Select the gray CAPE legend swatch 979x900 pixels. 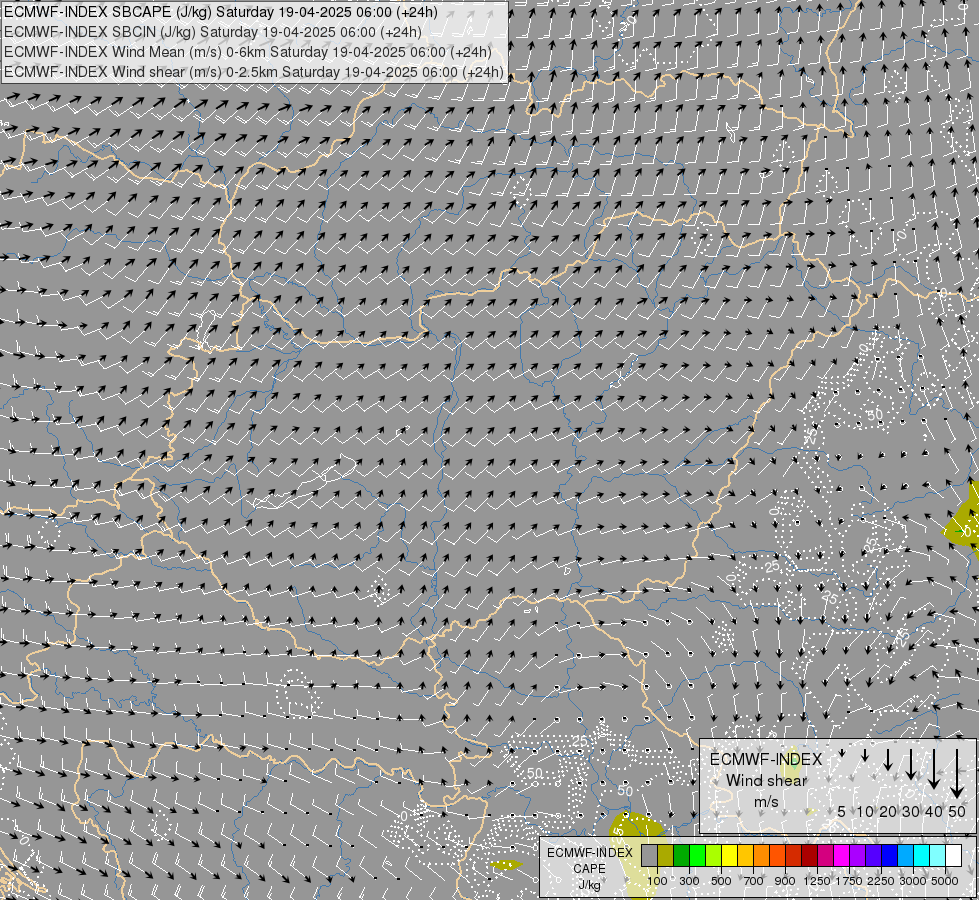point(649,856)
